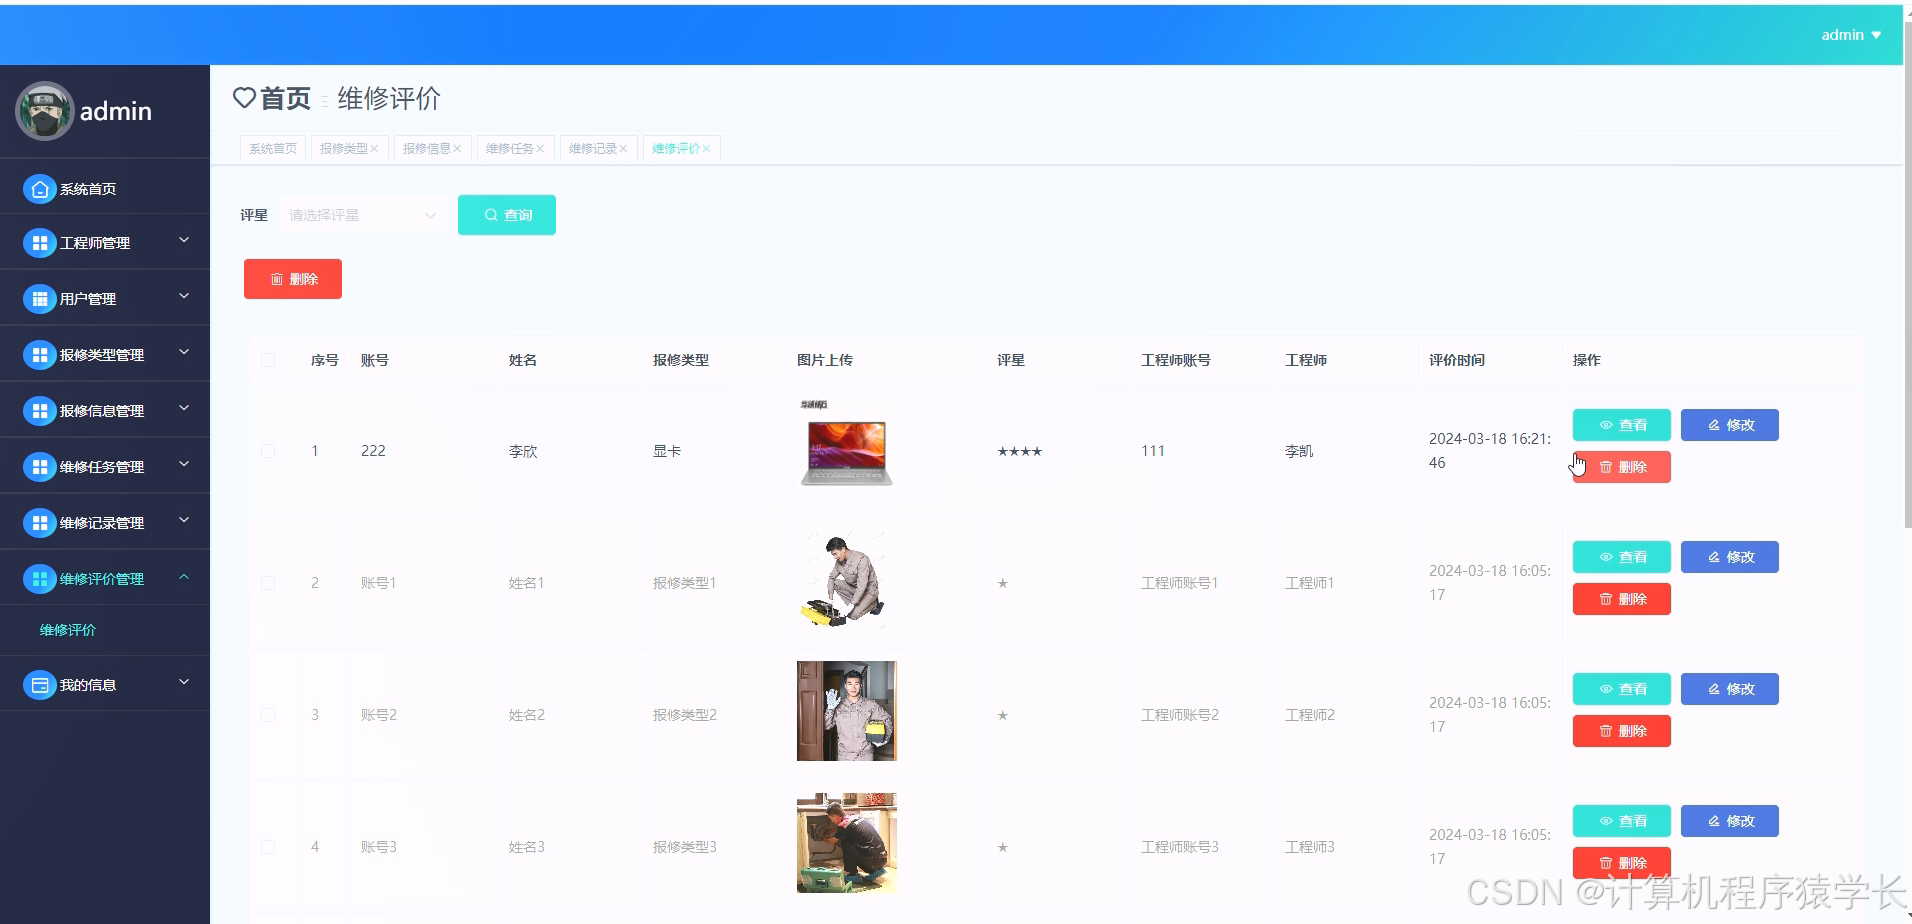Click the 维修任务管理 sidebar icon
The width and height of the screenshot is (1912, 924).
tap(39, 466)
